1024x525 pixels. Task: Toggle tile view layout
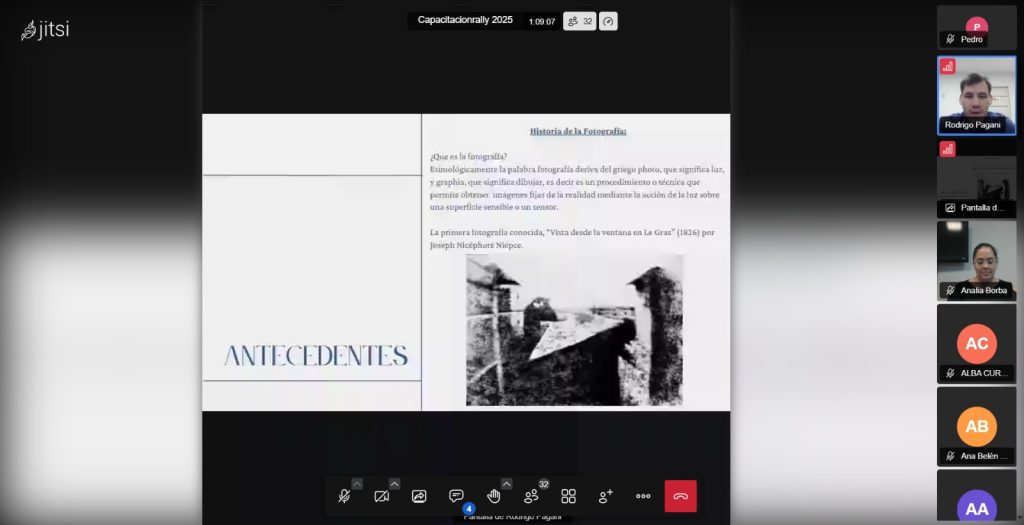pyautogui.click(x=569, y=496)
